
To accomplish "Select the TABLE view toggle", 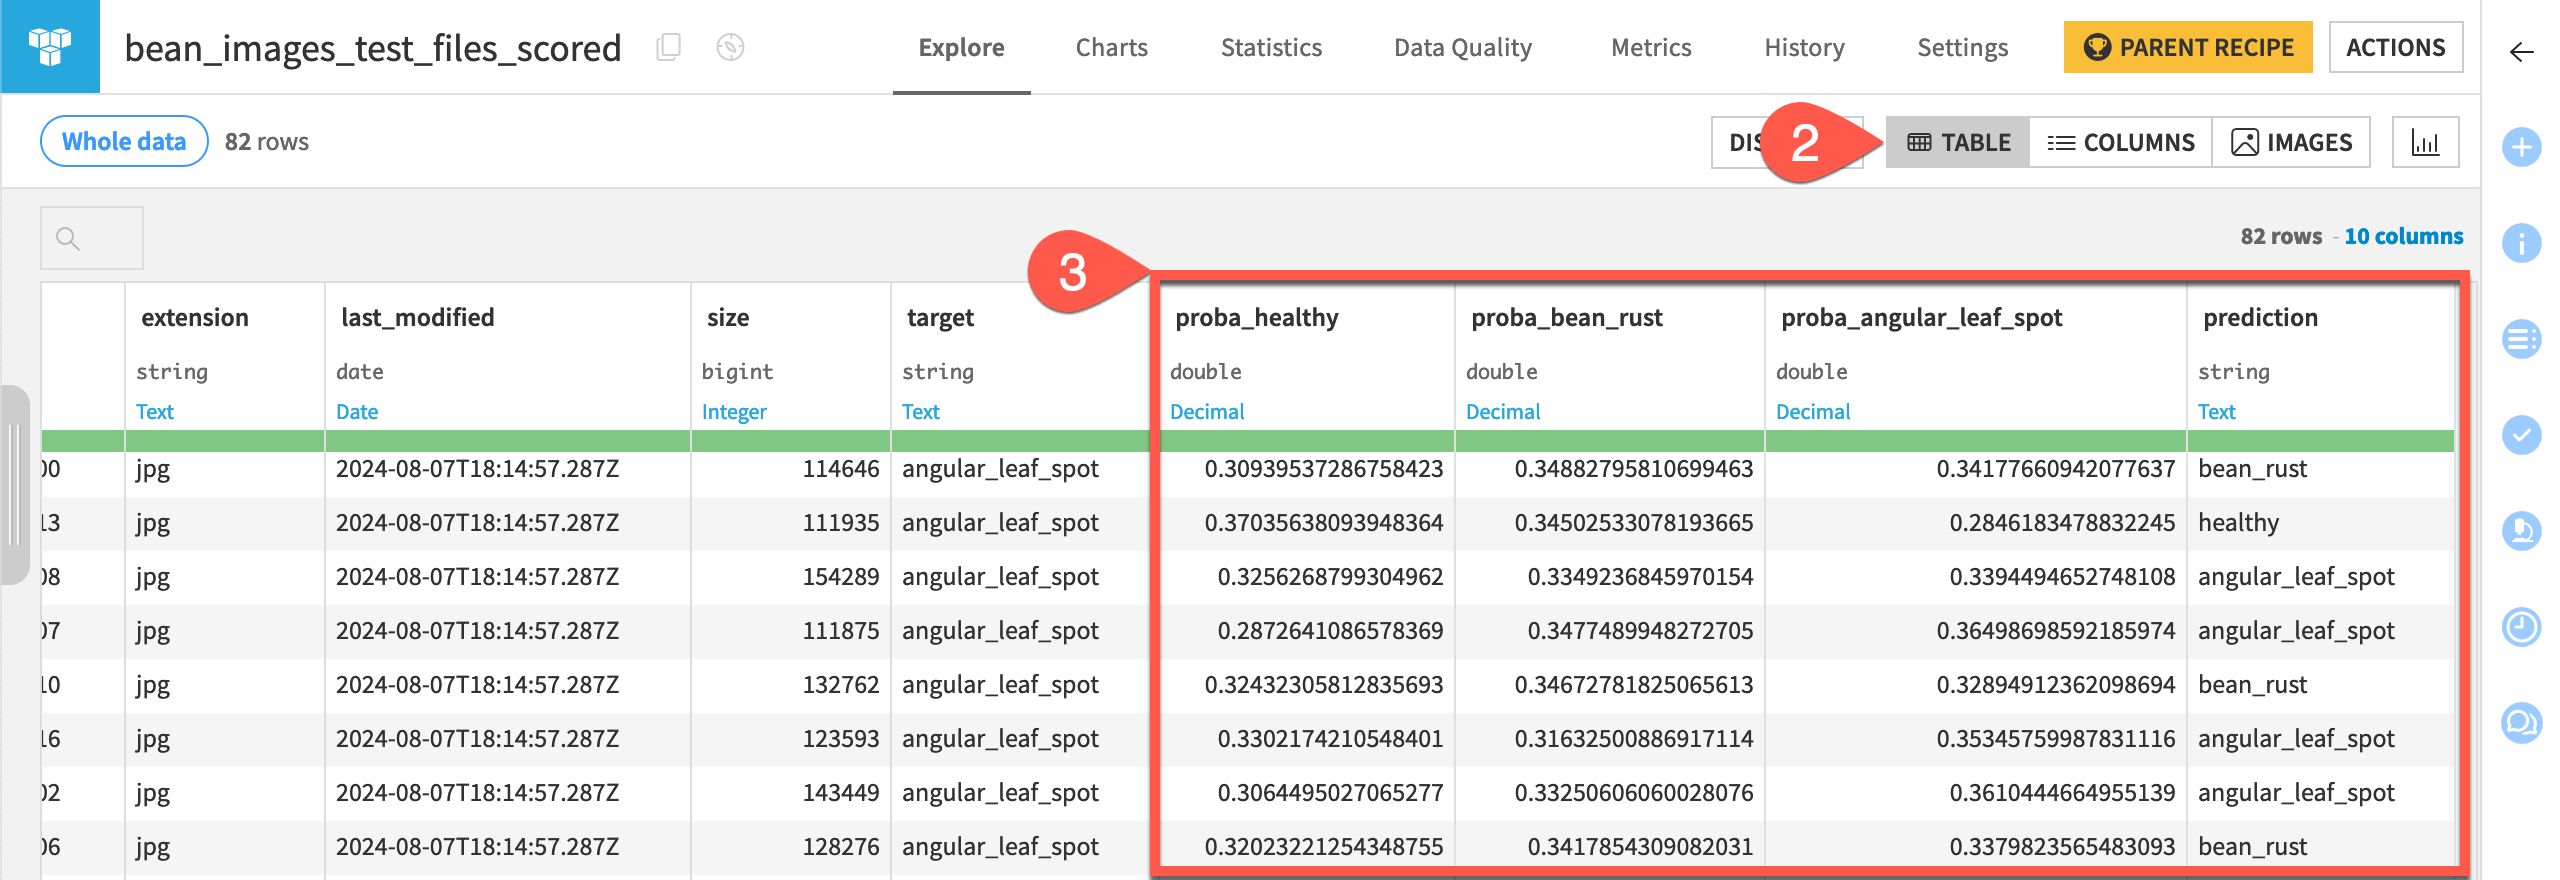I will coord(1958,142).
